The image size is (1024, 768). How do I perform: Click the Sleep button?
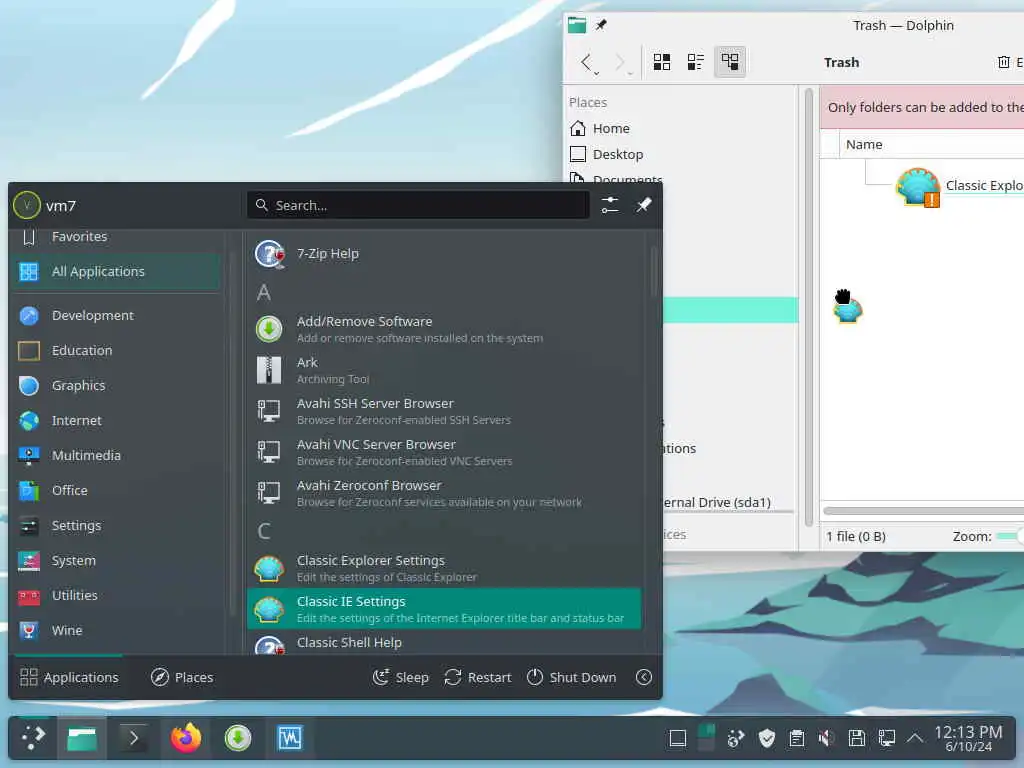[x=400, y=677]
